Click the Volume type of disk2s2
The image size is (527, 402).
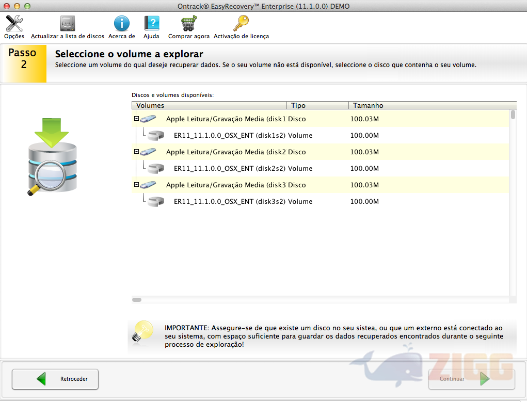click(x=300, y=168)
